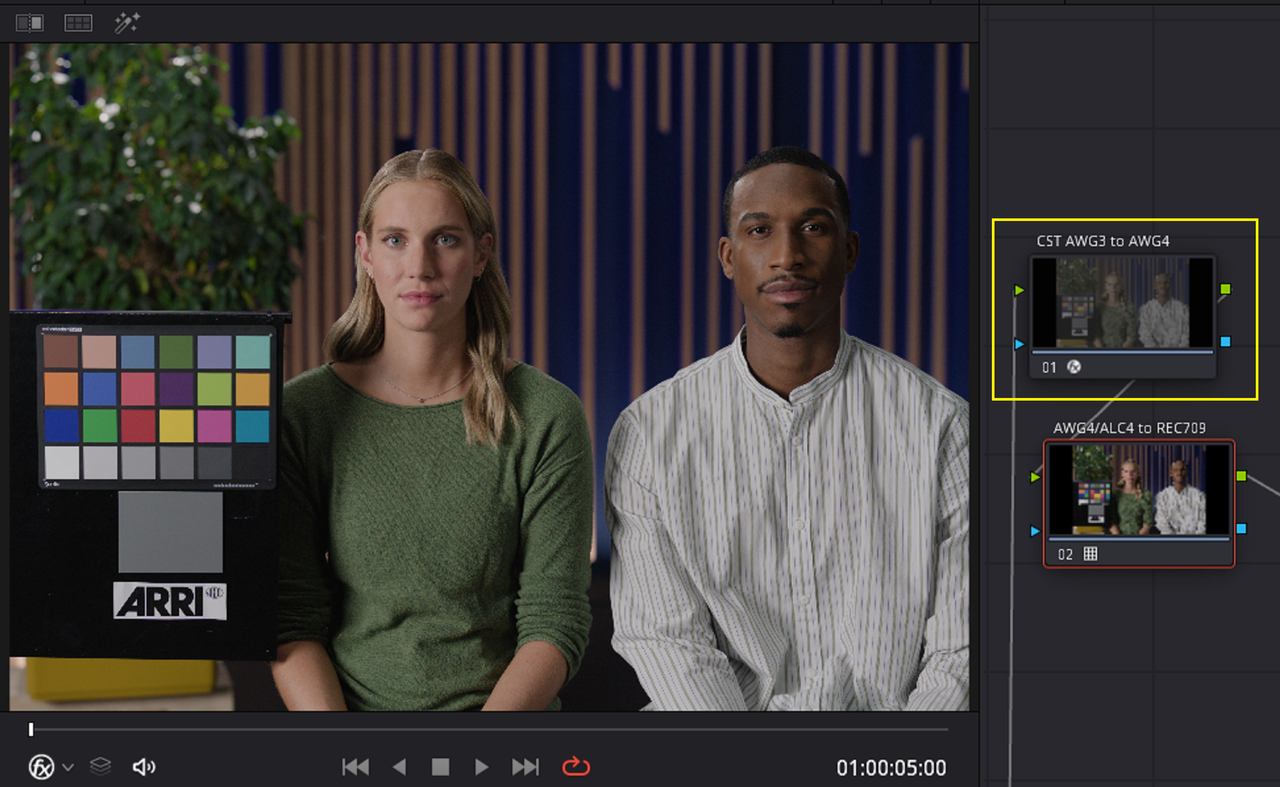Screen dimensions: 1280x787
Task: Play the clip in reverse
Action: click(x=399, y=767)
